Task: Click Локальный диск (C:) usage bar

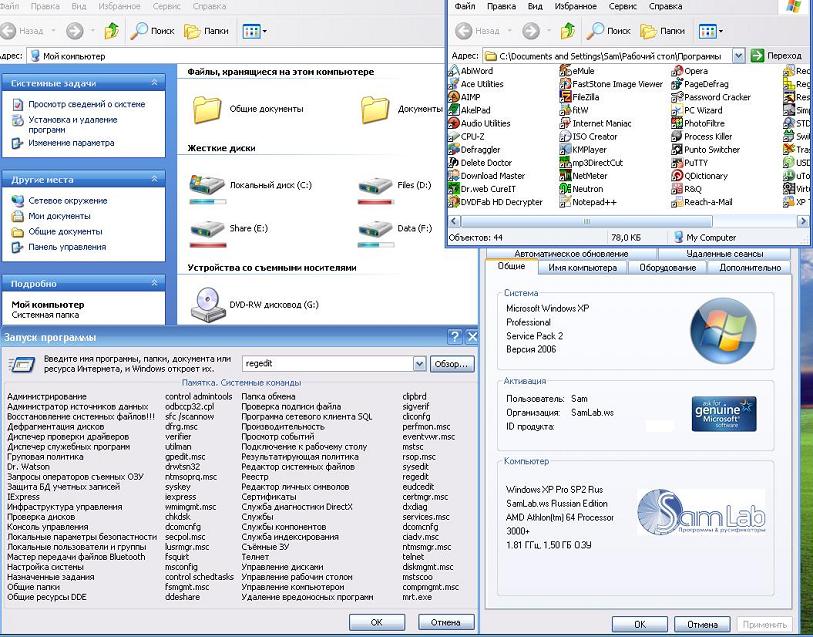Action: tap(208, 202)
